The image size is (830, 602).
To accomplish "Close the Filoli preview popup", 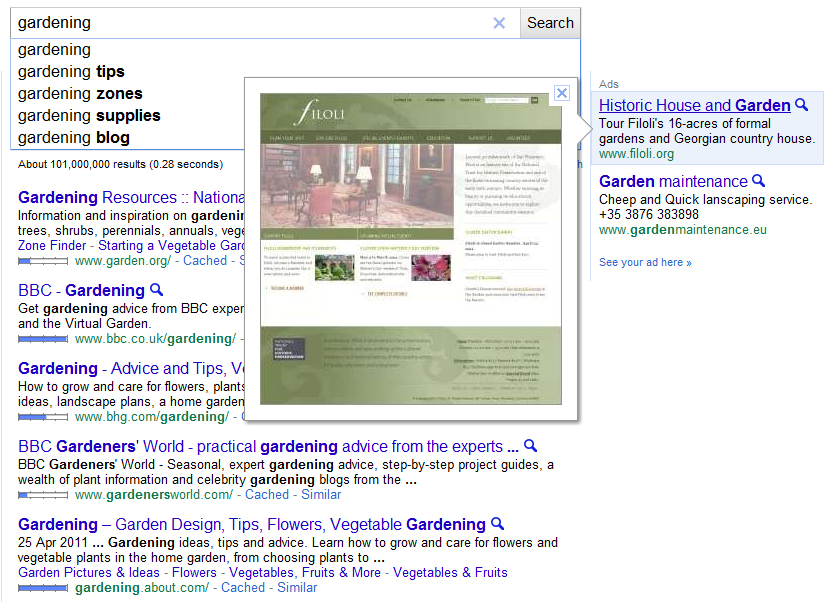I will pyautogui.click(x=562, y=93).
